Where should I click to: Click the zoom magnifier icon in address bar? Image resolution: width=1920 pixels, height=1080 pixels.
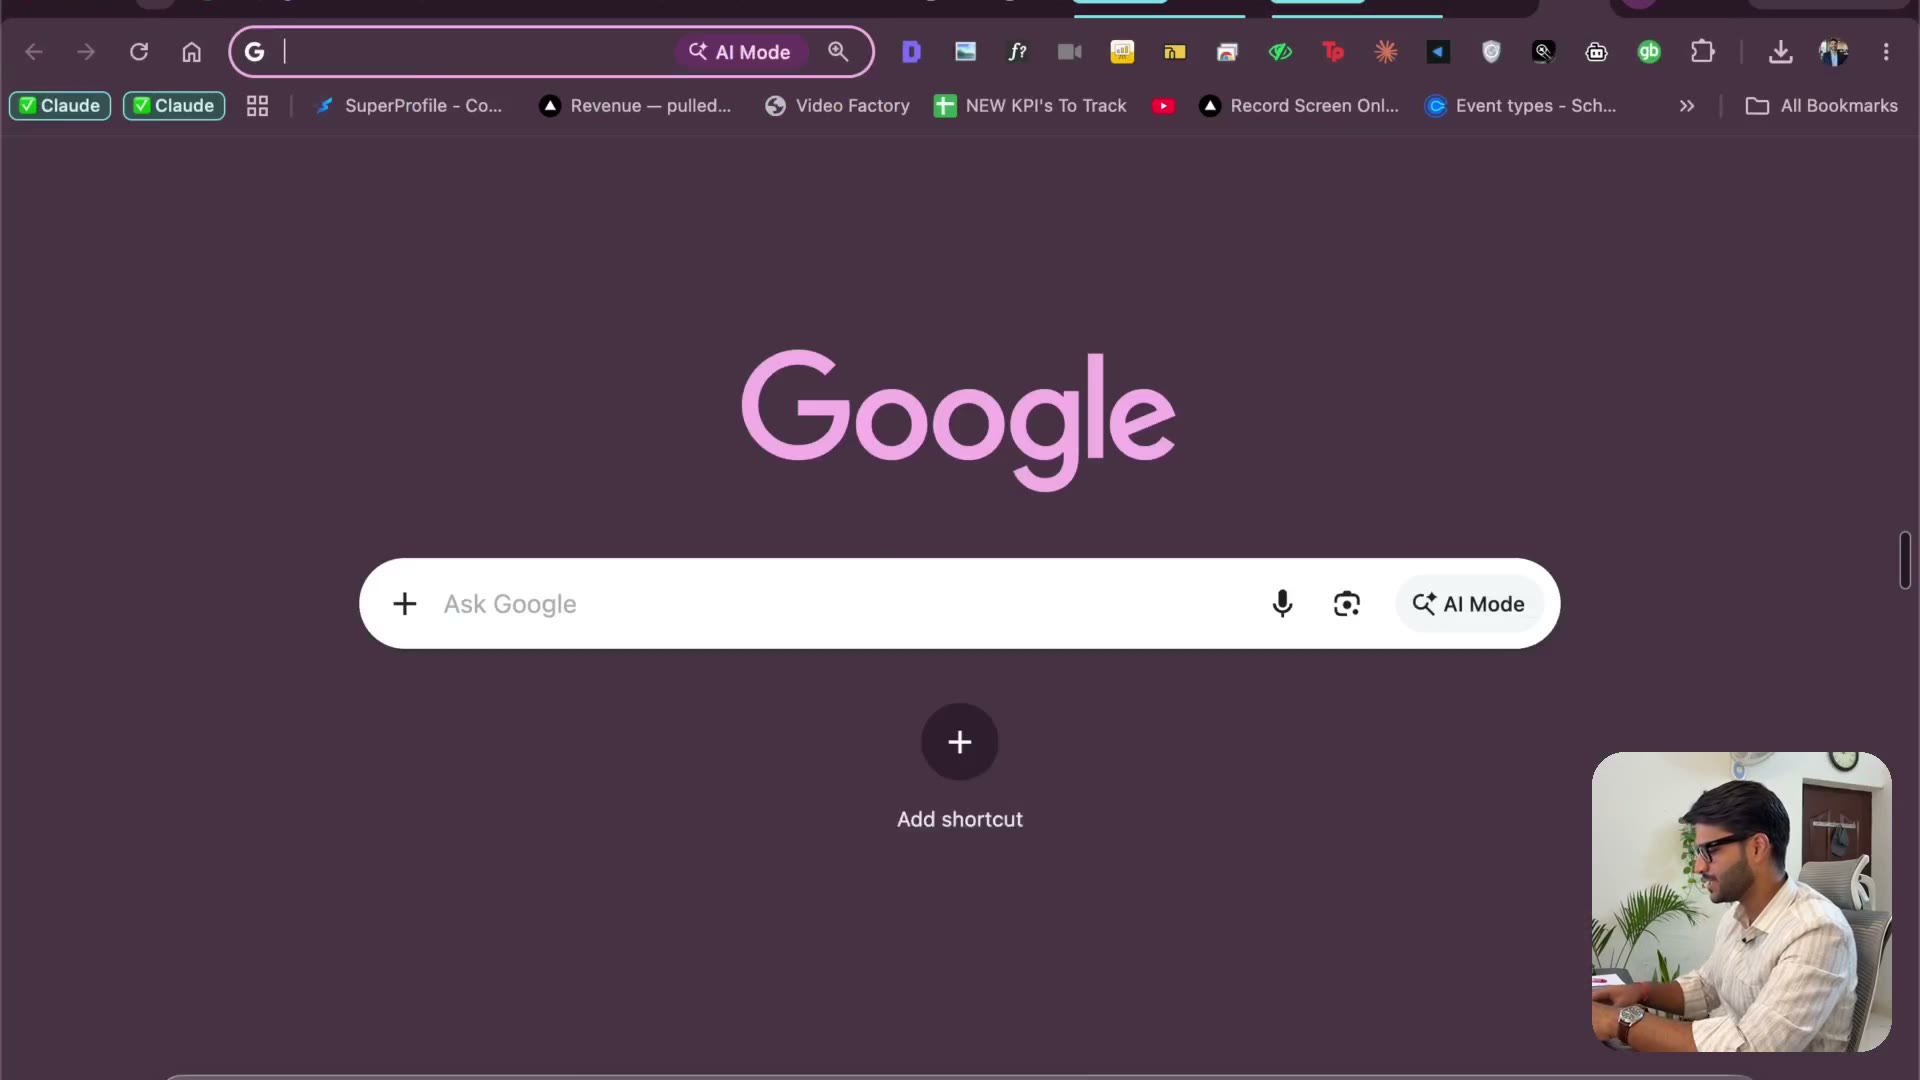click(838, 52)
